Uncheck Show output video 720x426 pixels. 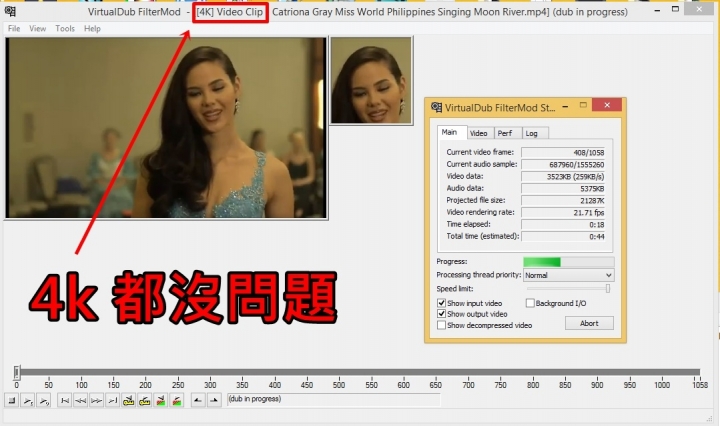pos(441,314)
